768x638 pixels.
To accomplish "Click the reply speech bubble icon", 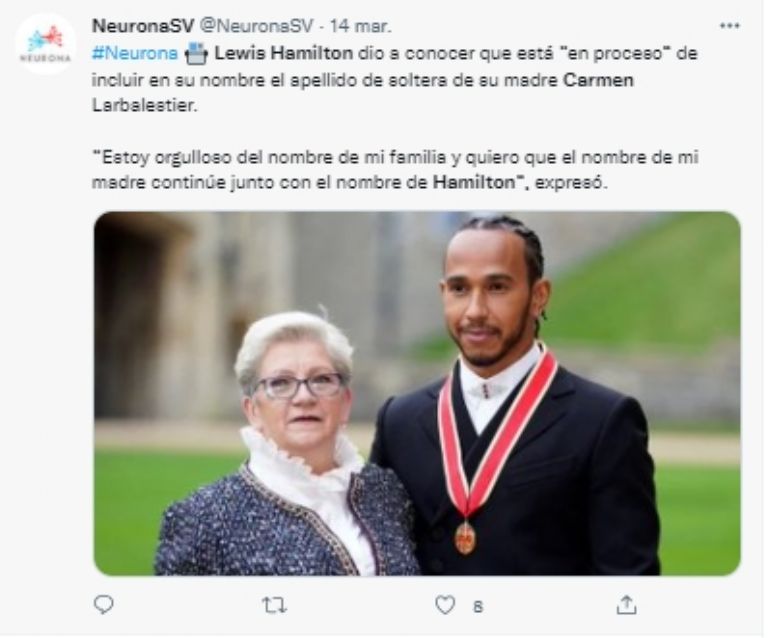I will tap(104, 605).
